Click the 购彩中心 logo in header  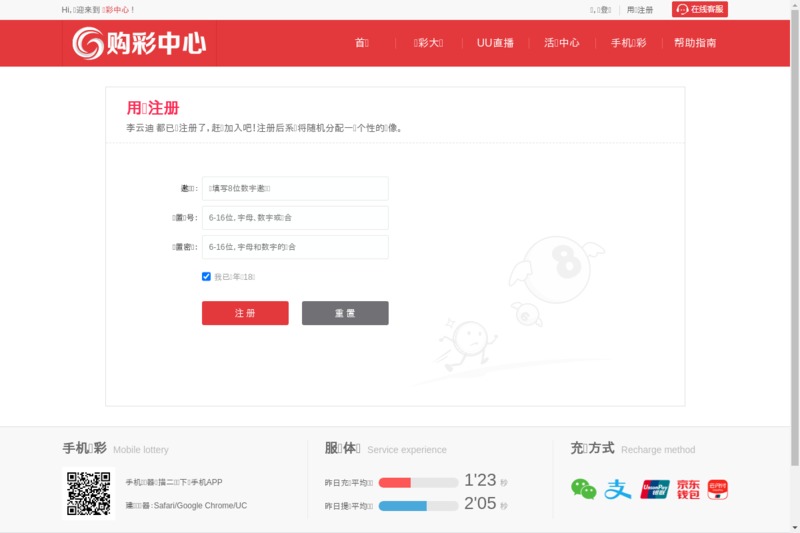[139, 43]
